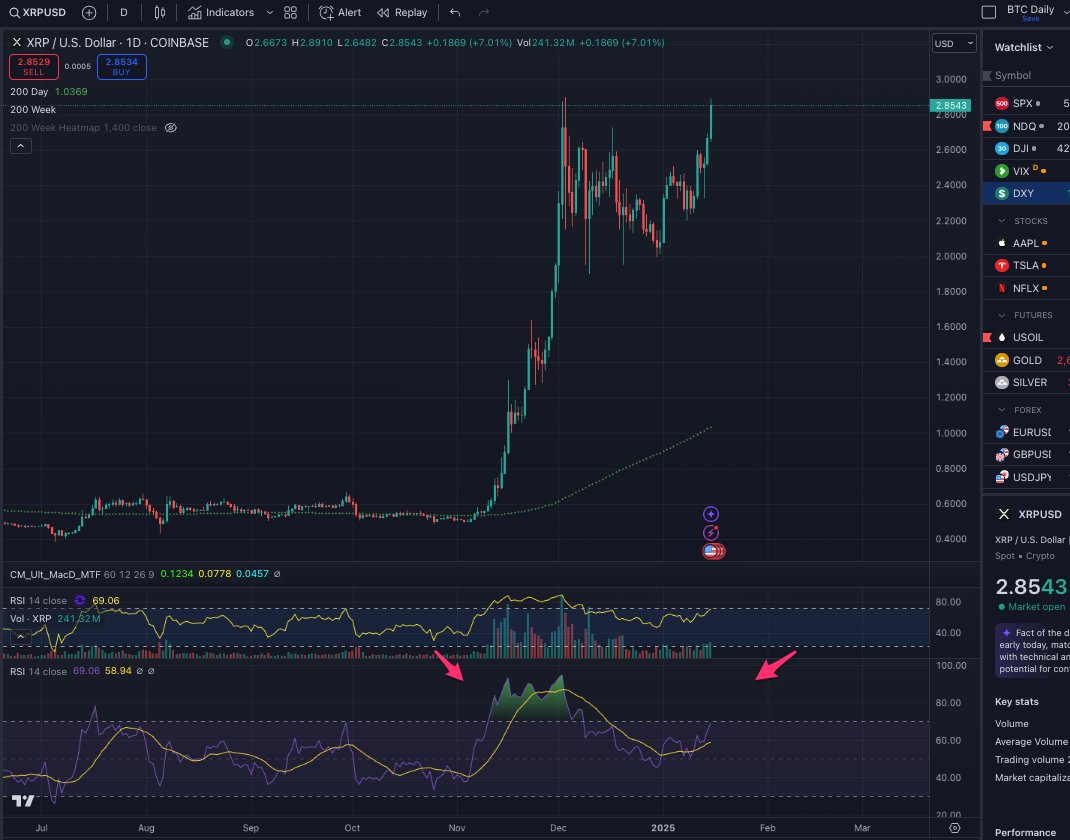
Task: Open symbol search for XRPUSD
Action: coord(38,12)
